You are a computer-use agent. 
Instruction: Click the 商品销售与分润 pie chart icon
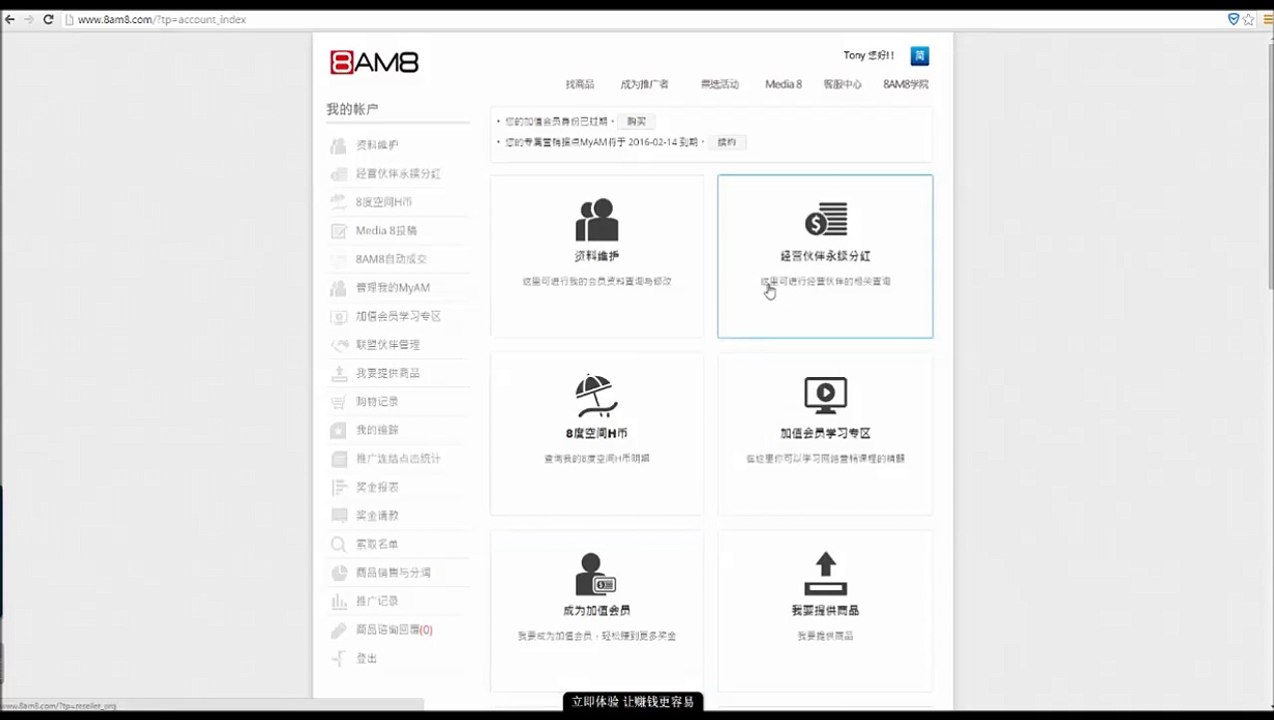[338, 573]
